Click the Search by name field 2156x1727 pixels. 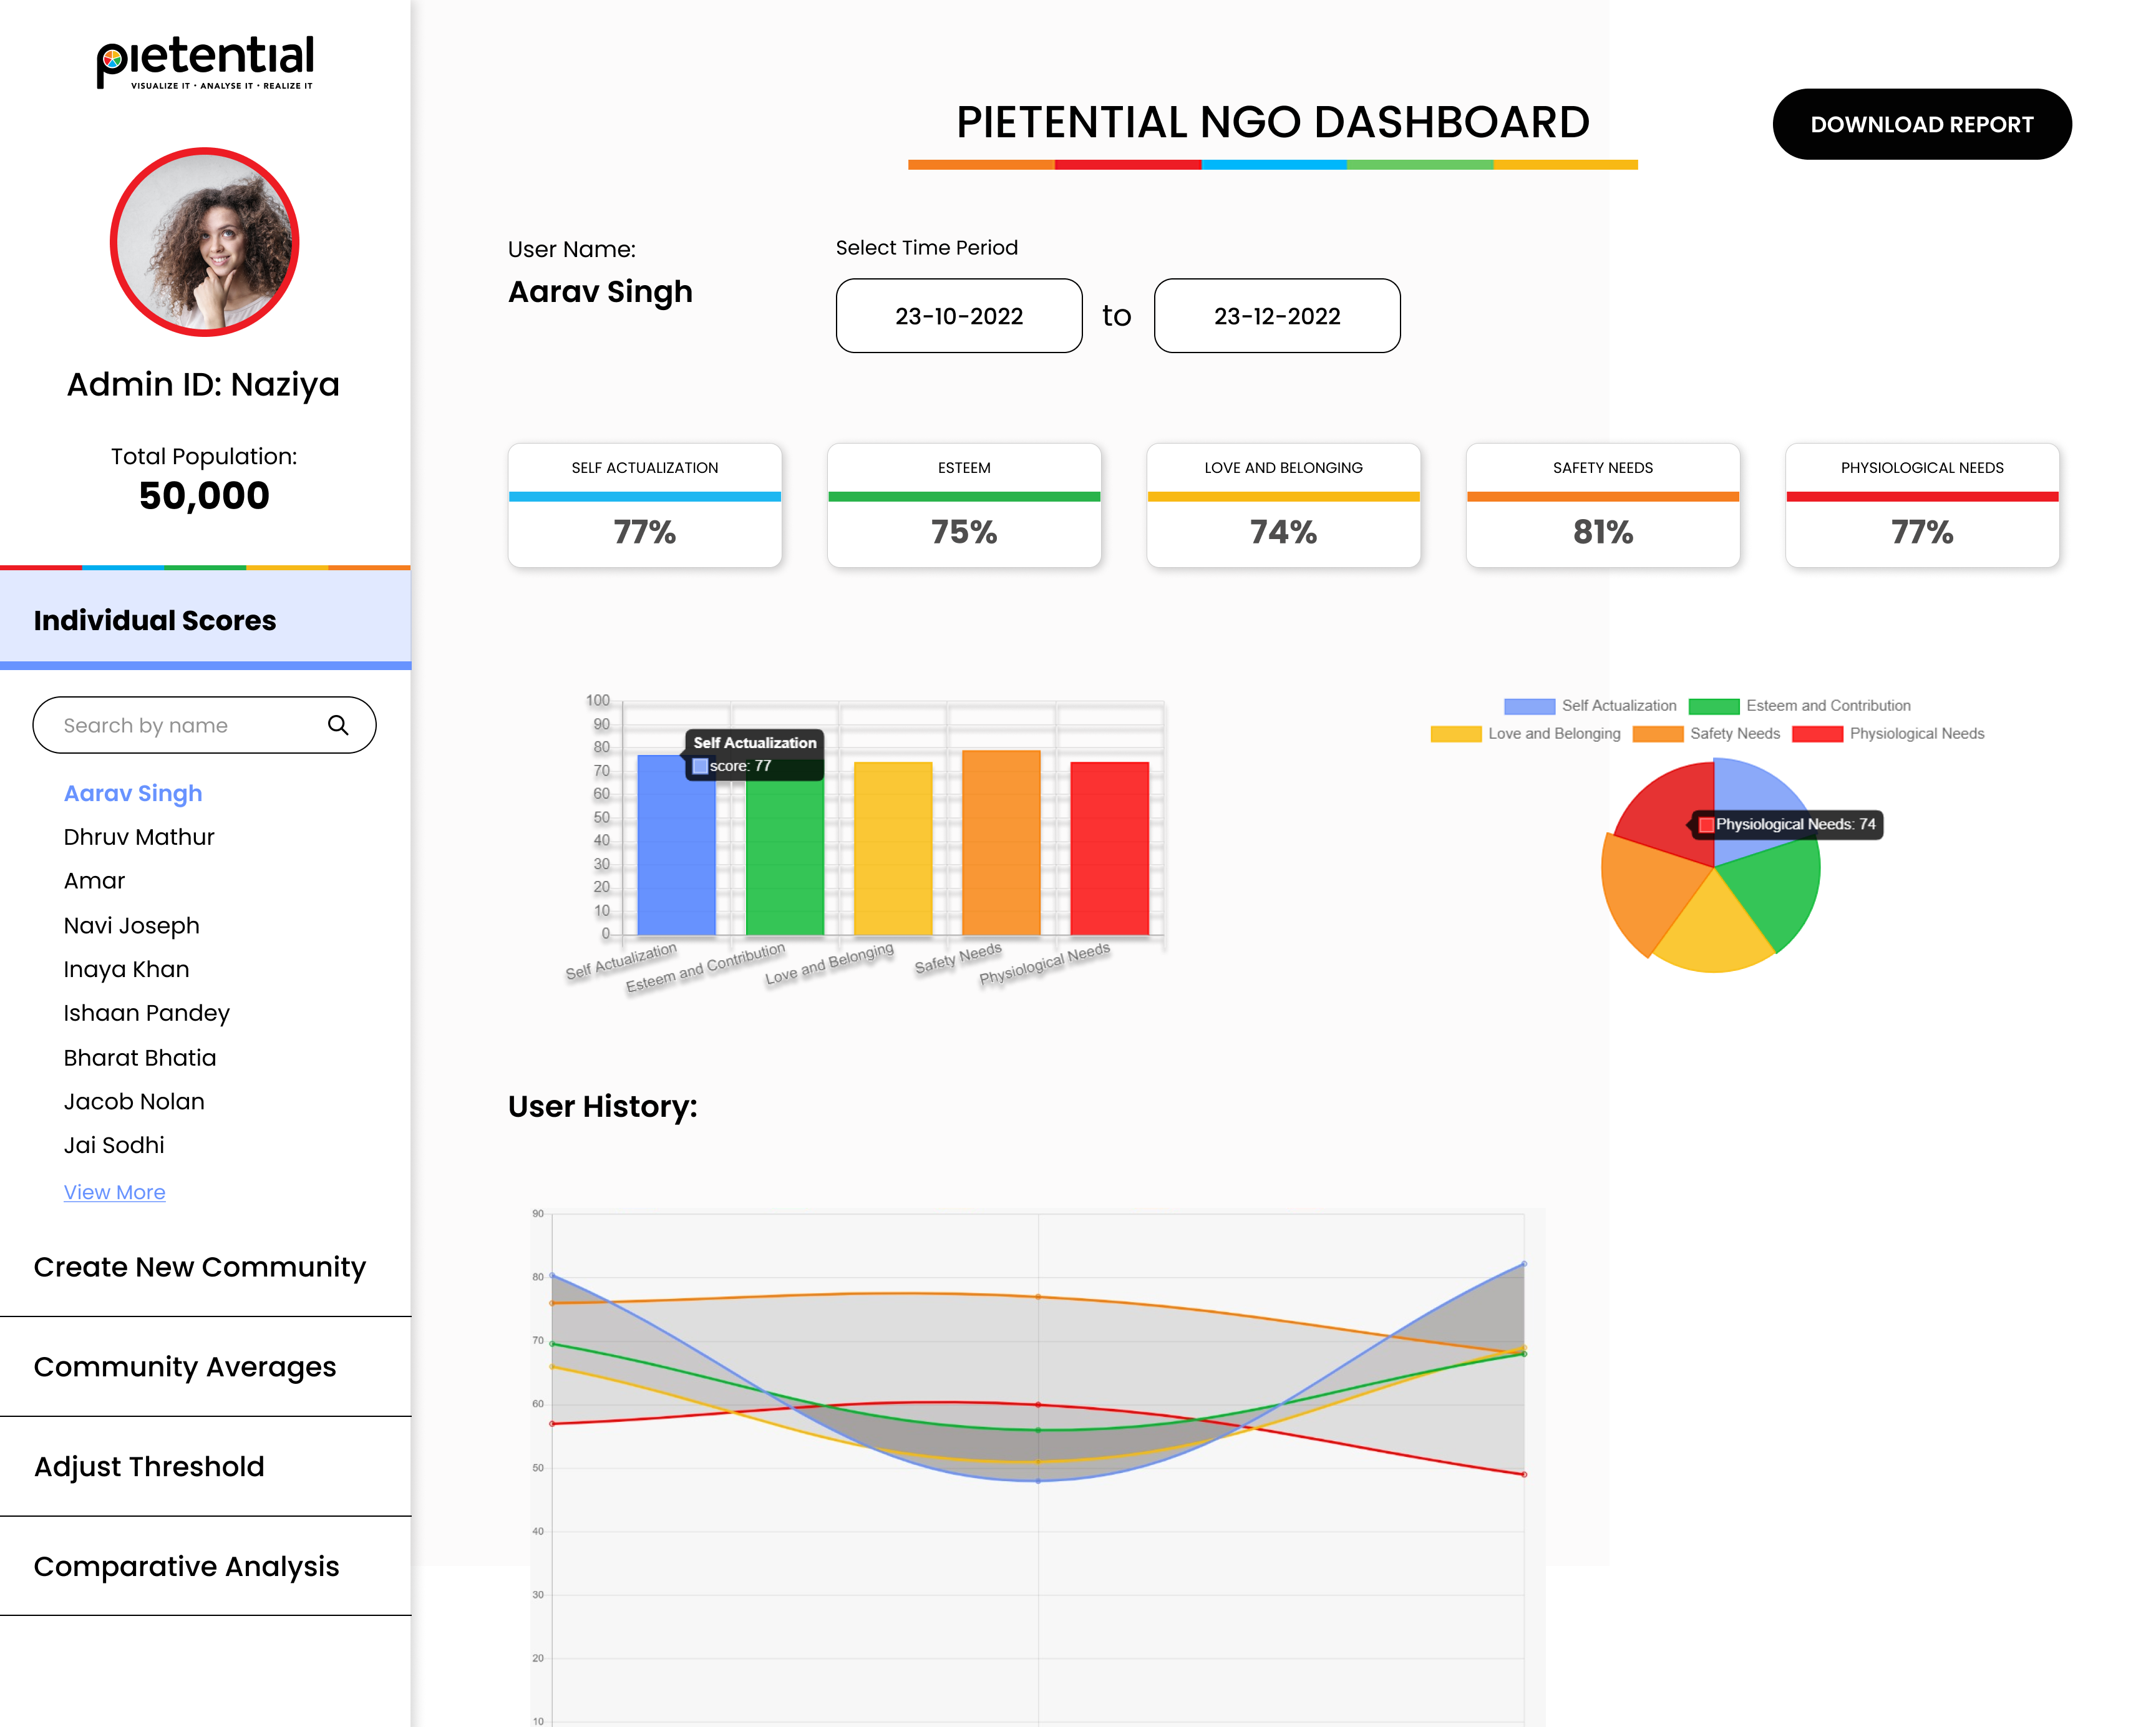click(x=204, y=725)
